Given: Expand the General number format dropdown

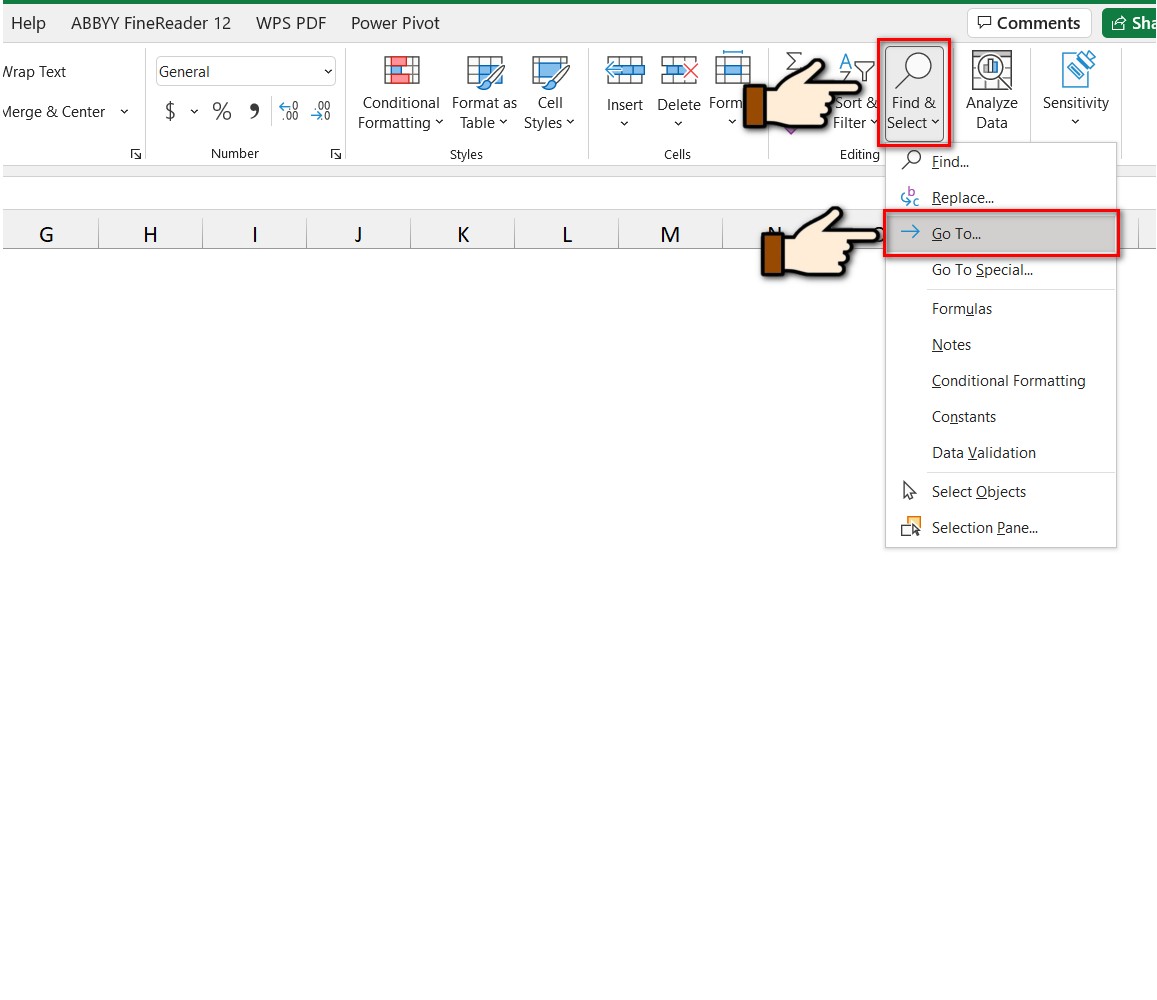Looking at the screenshot, I should 328,72.
